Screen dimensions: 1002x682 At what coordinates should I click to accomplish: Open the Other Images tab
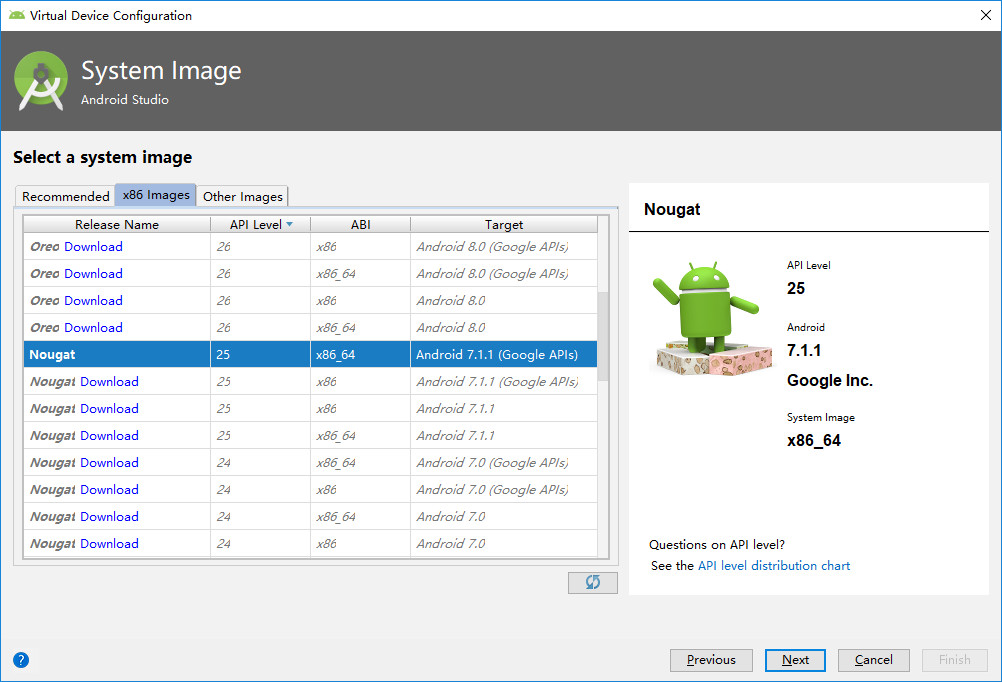point(242,196)
